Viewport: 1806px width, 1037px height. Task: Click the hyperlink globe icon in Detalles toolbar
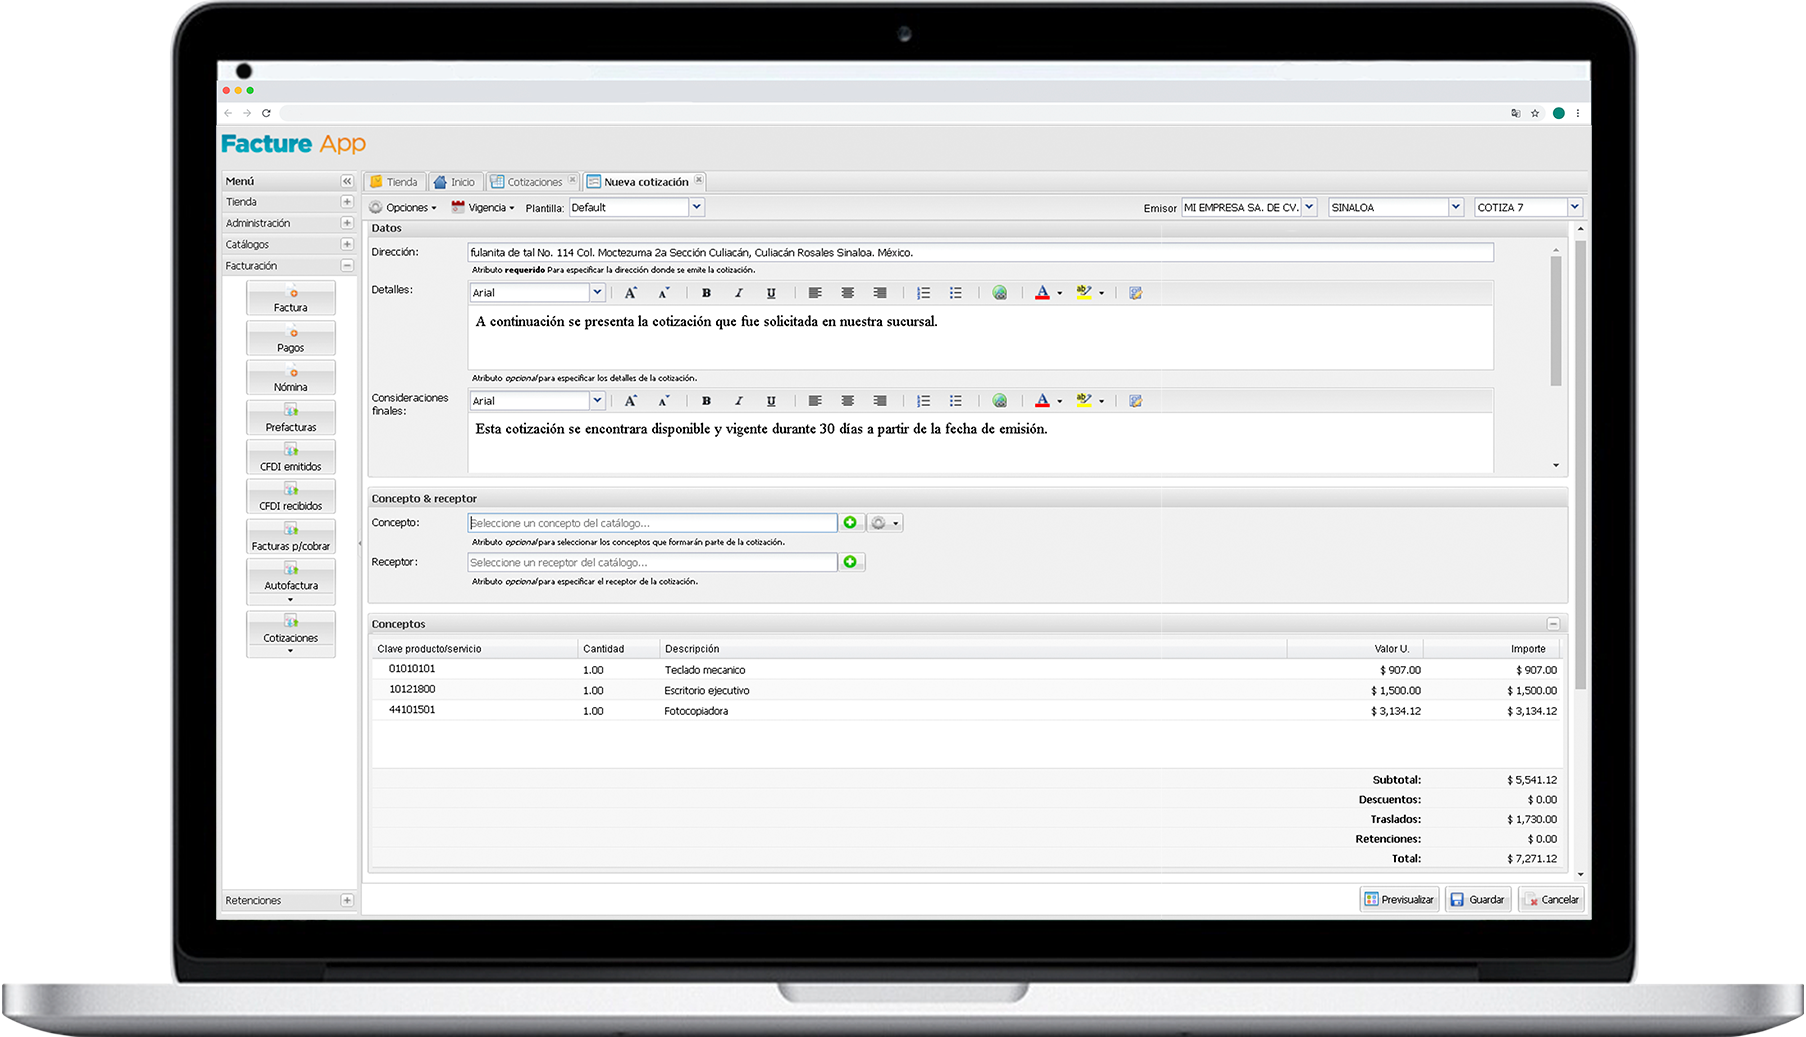pos(999,293)
